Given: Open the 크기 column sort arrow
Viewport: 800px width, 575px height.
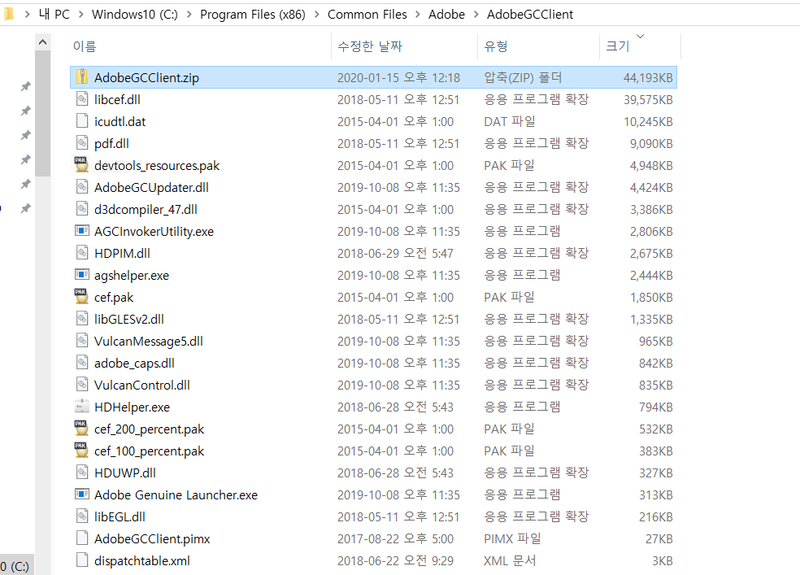Looking at the screenshot, I should 640,36.
